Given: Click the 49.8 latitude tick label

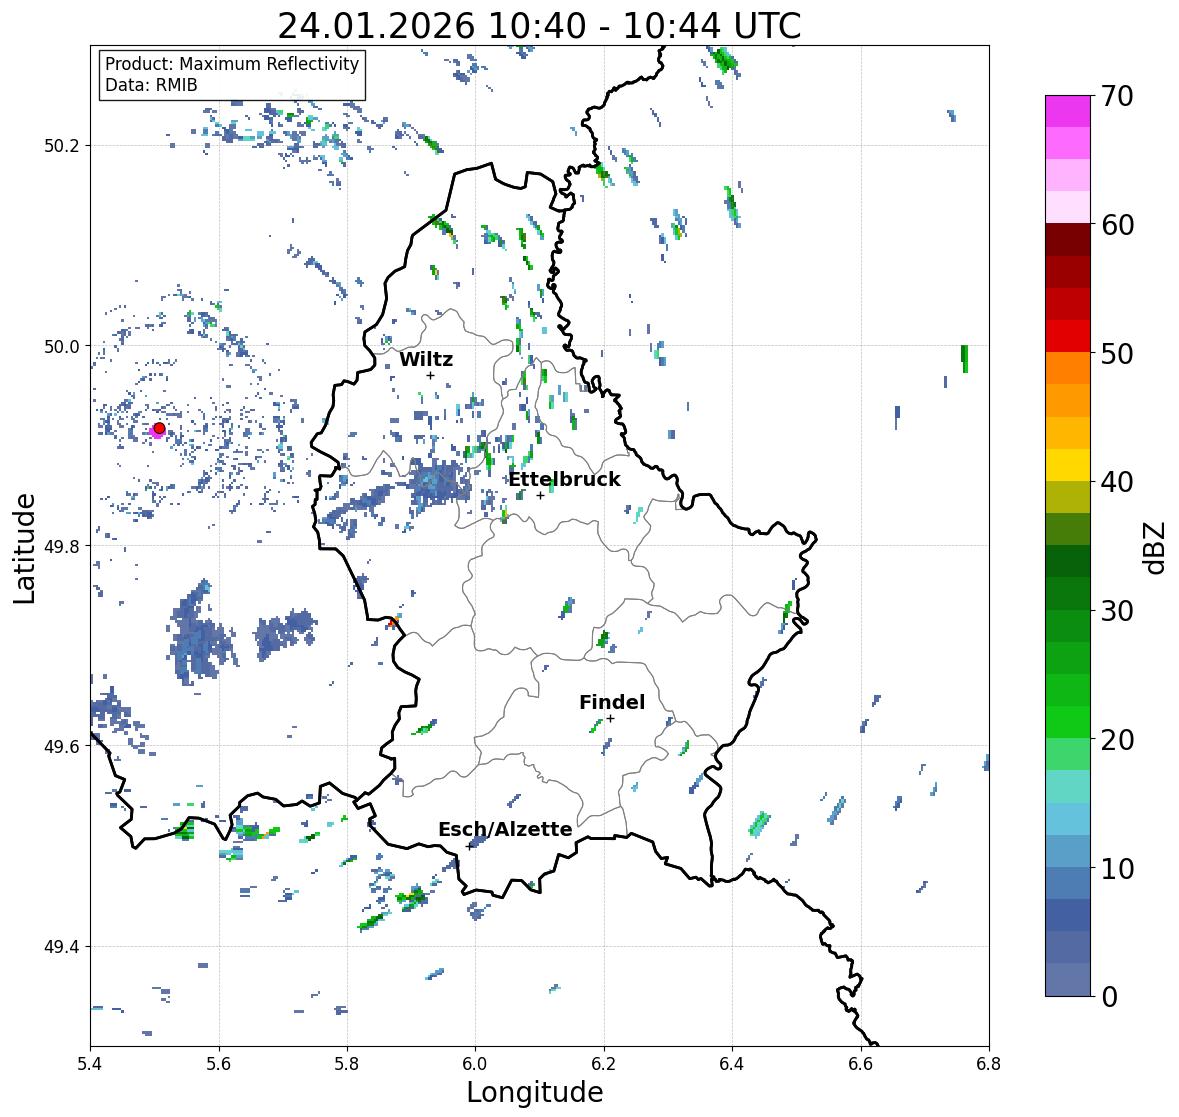Looking at the screenshot, I should (62, 546).
